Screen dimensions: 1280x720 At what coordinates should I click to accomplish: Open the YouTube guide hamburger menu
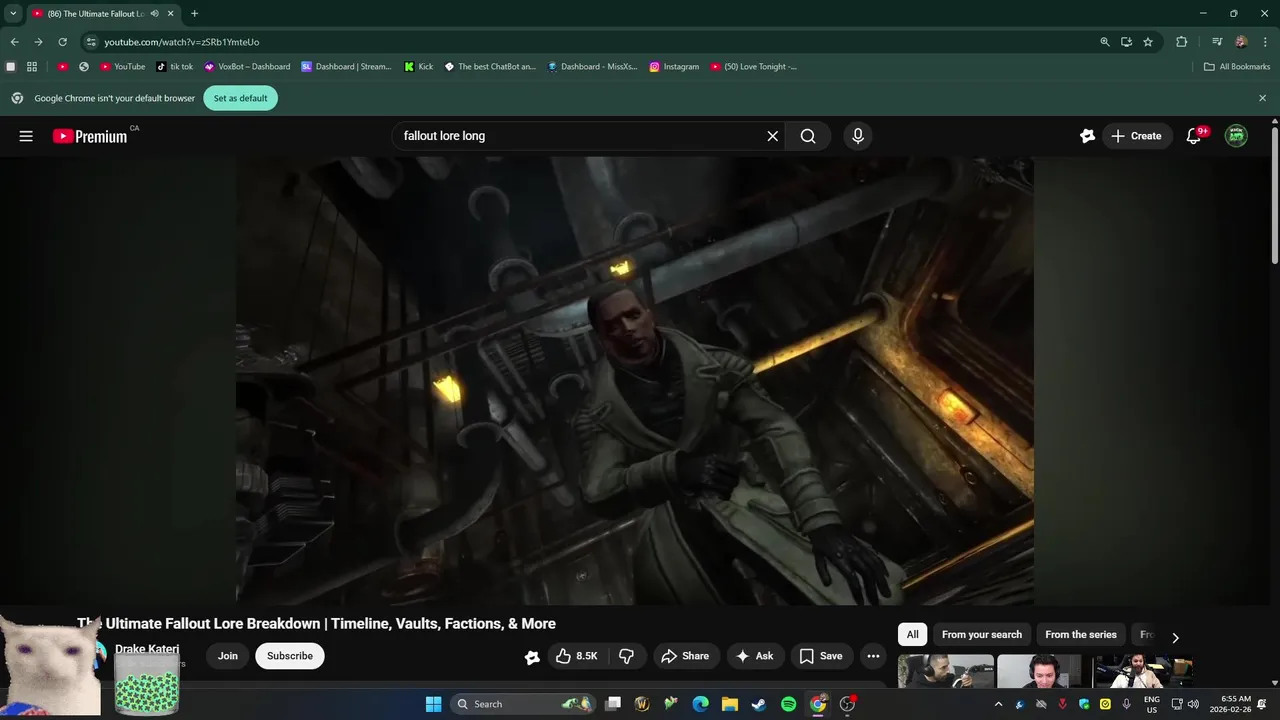(x=26, y=136)
